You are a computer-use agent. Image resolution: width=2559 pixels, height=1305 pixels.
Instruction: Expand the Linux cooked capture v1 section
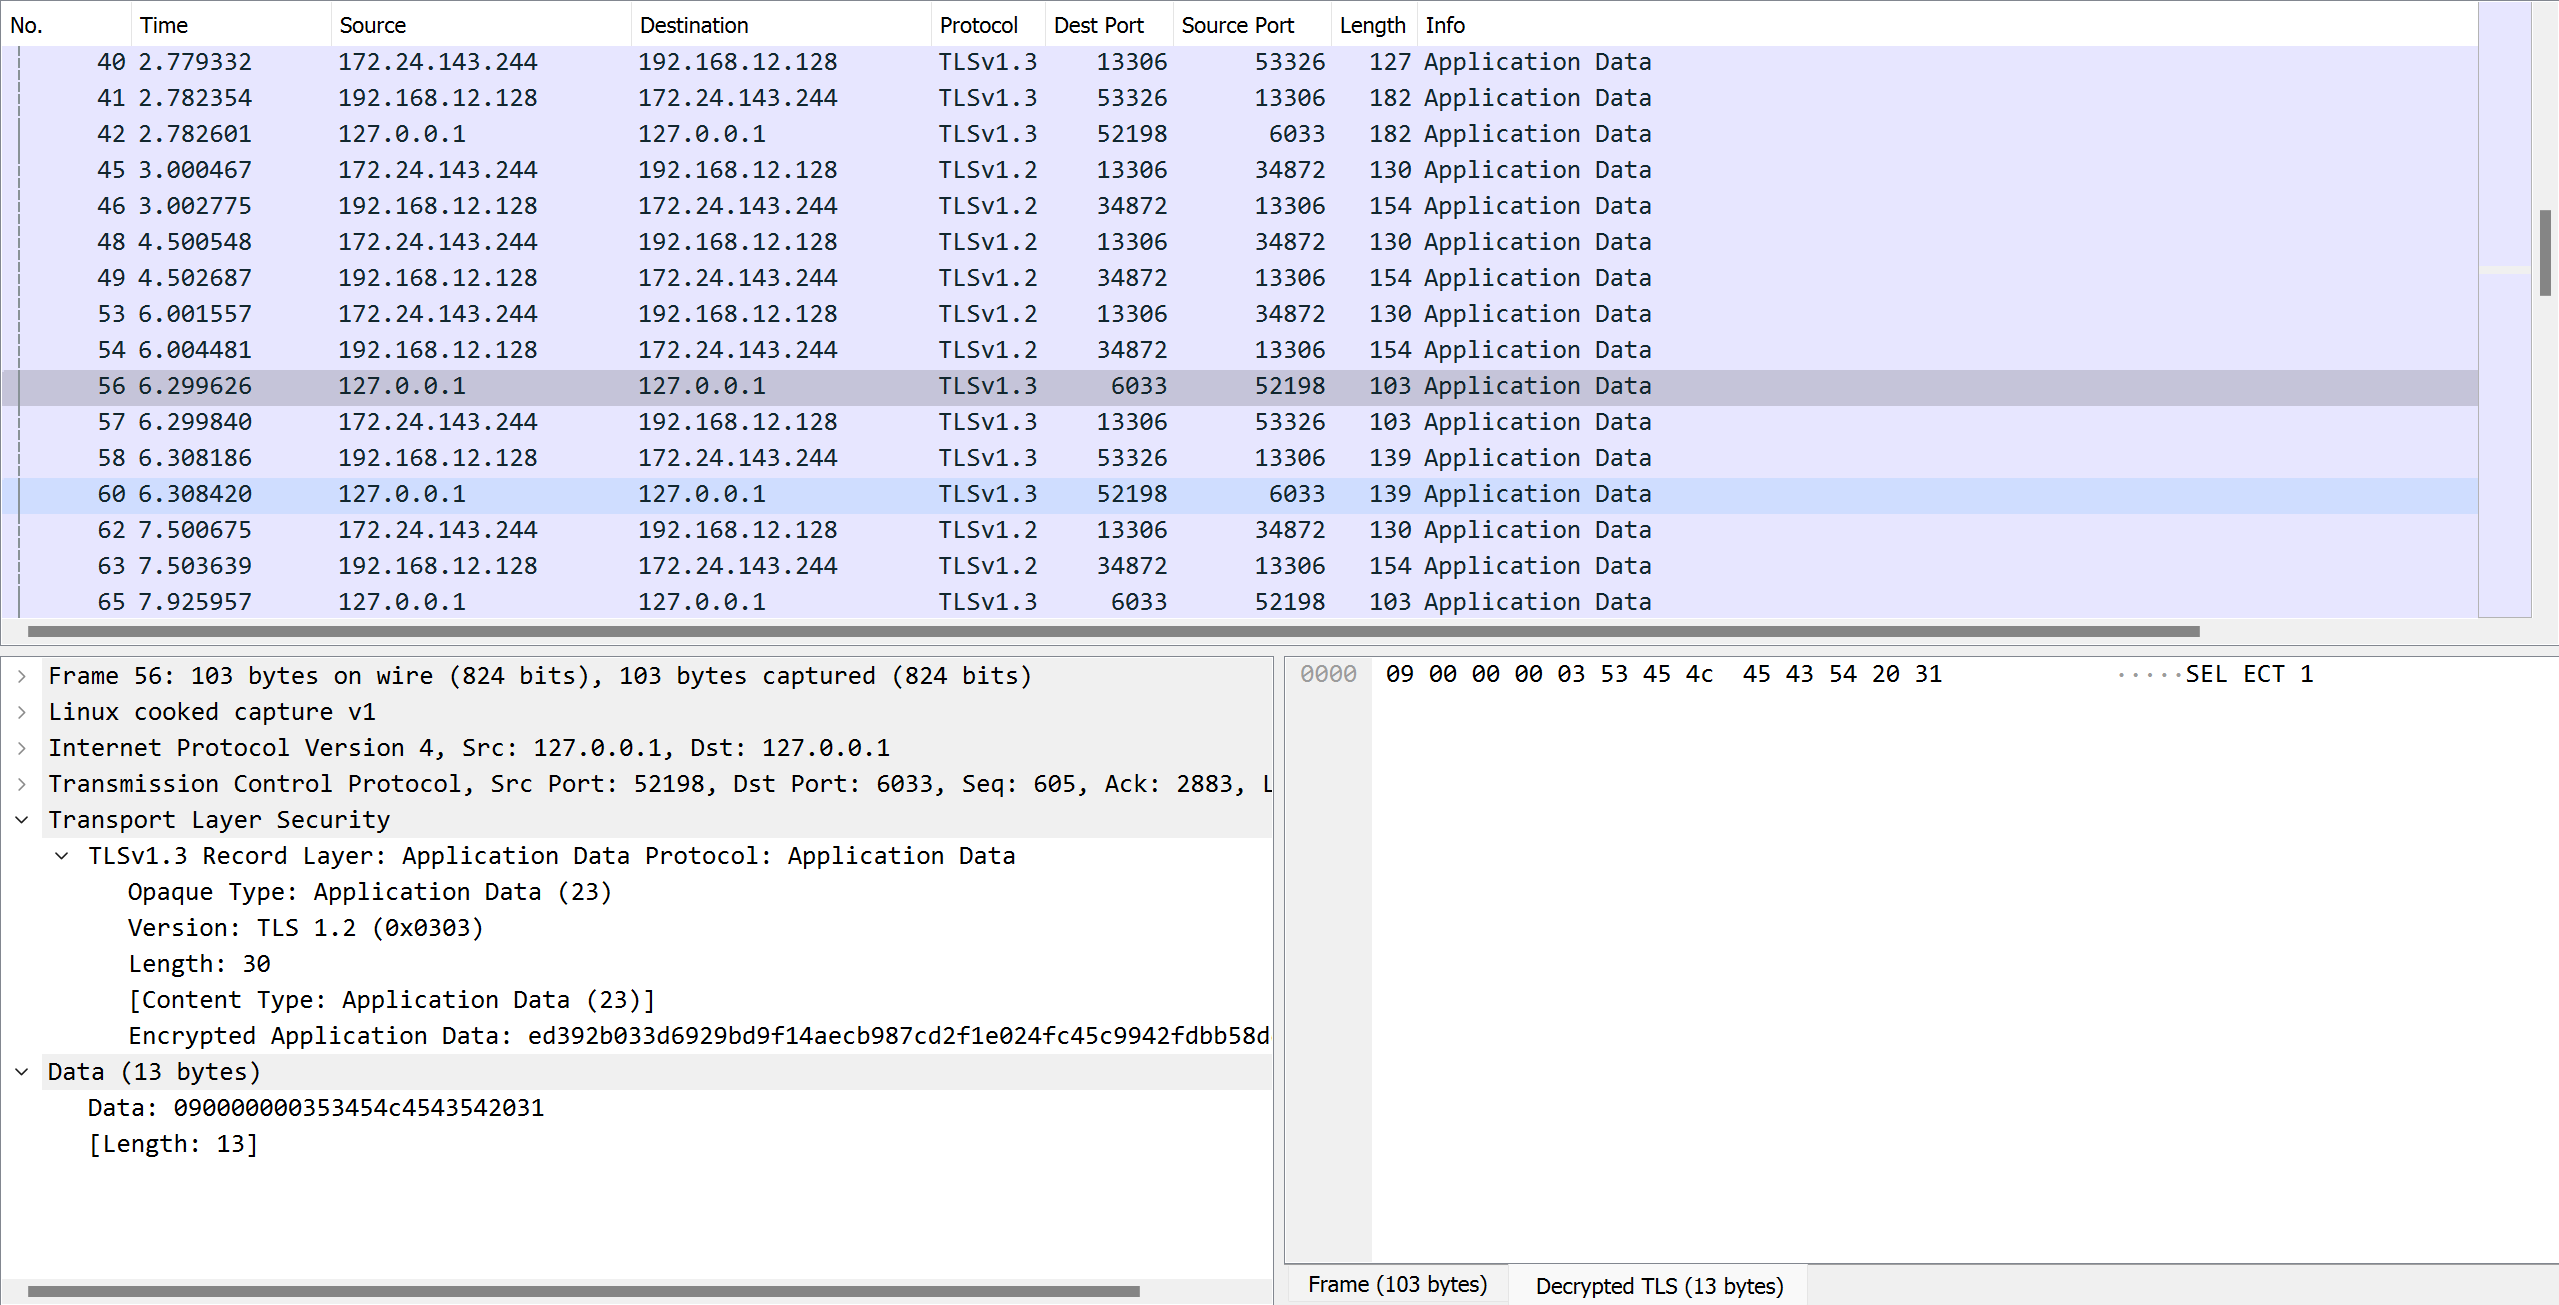[22, 711]
